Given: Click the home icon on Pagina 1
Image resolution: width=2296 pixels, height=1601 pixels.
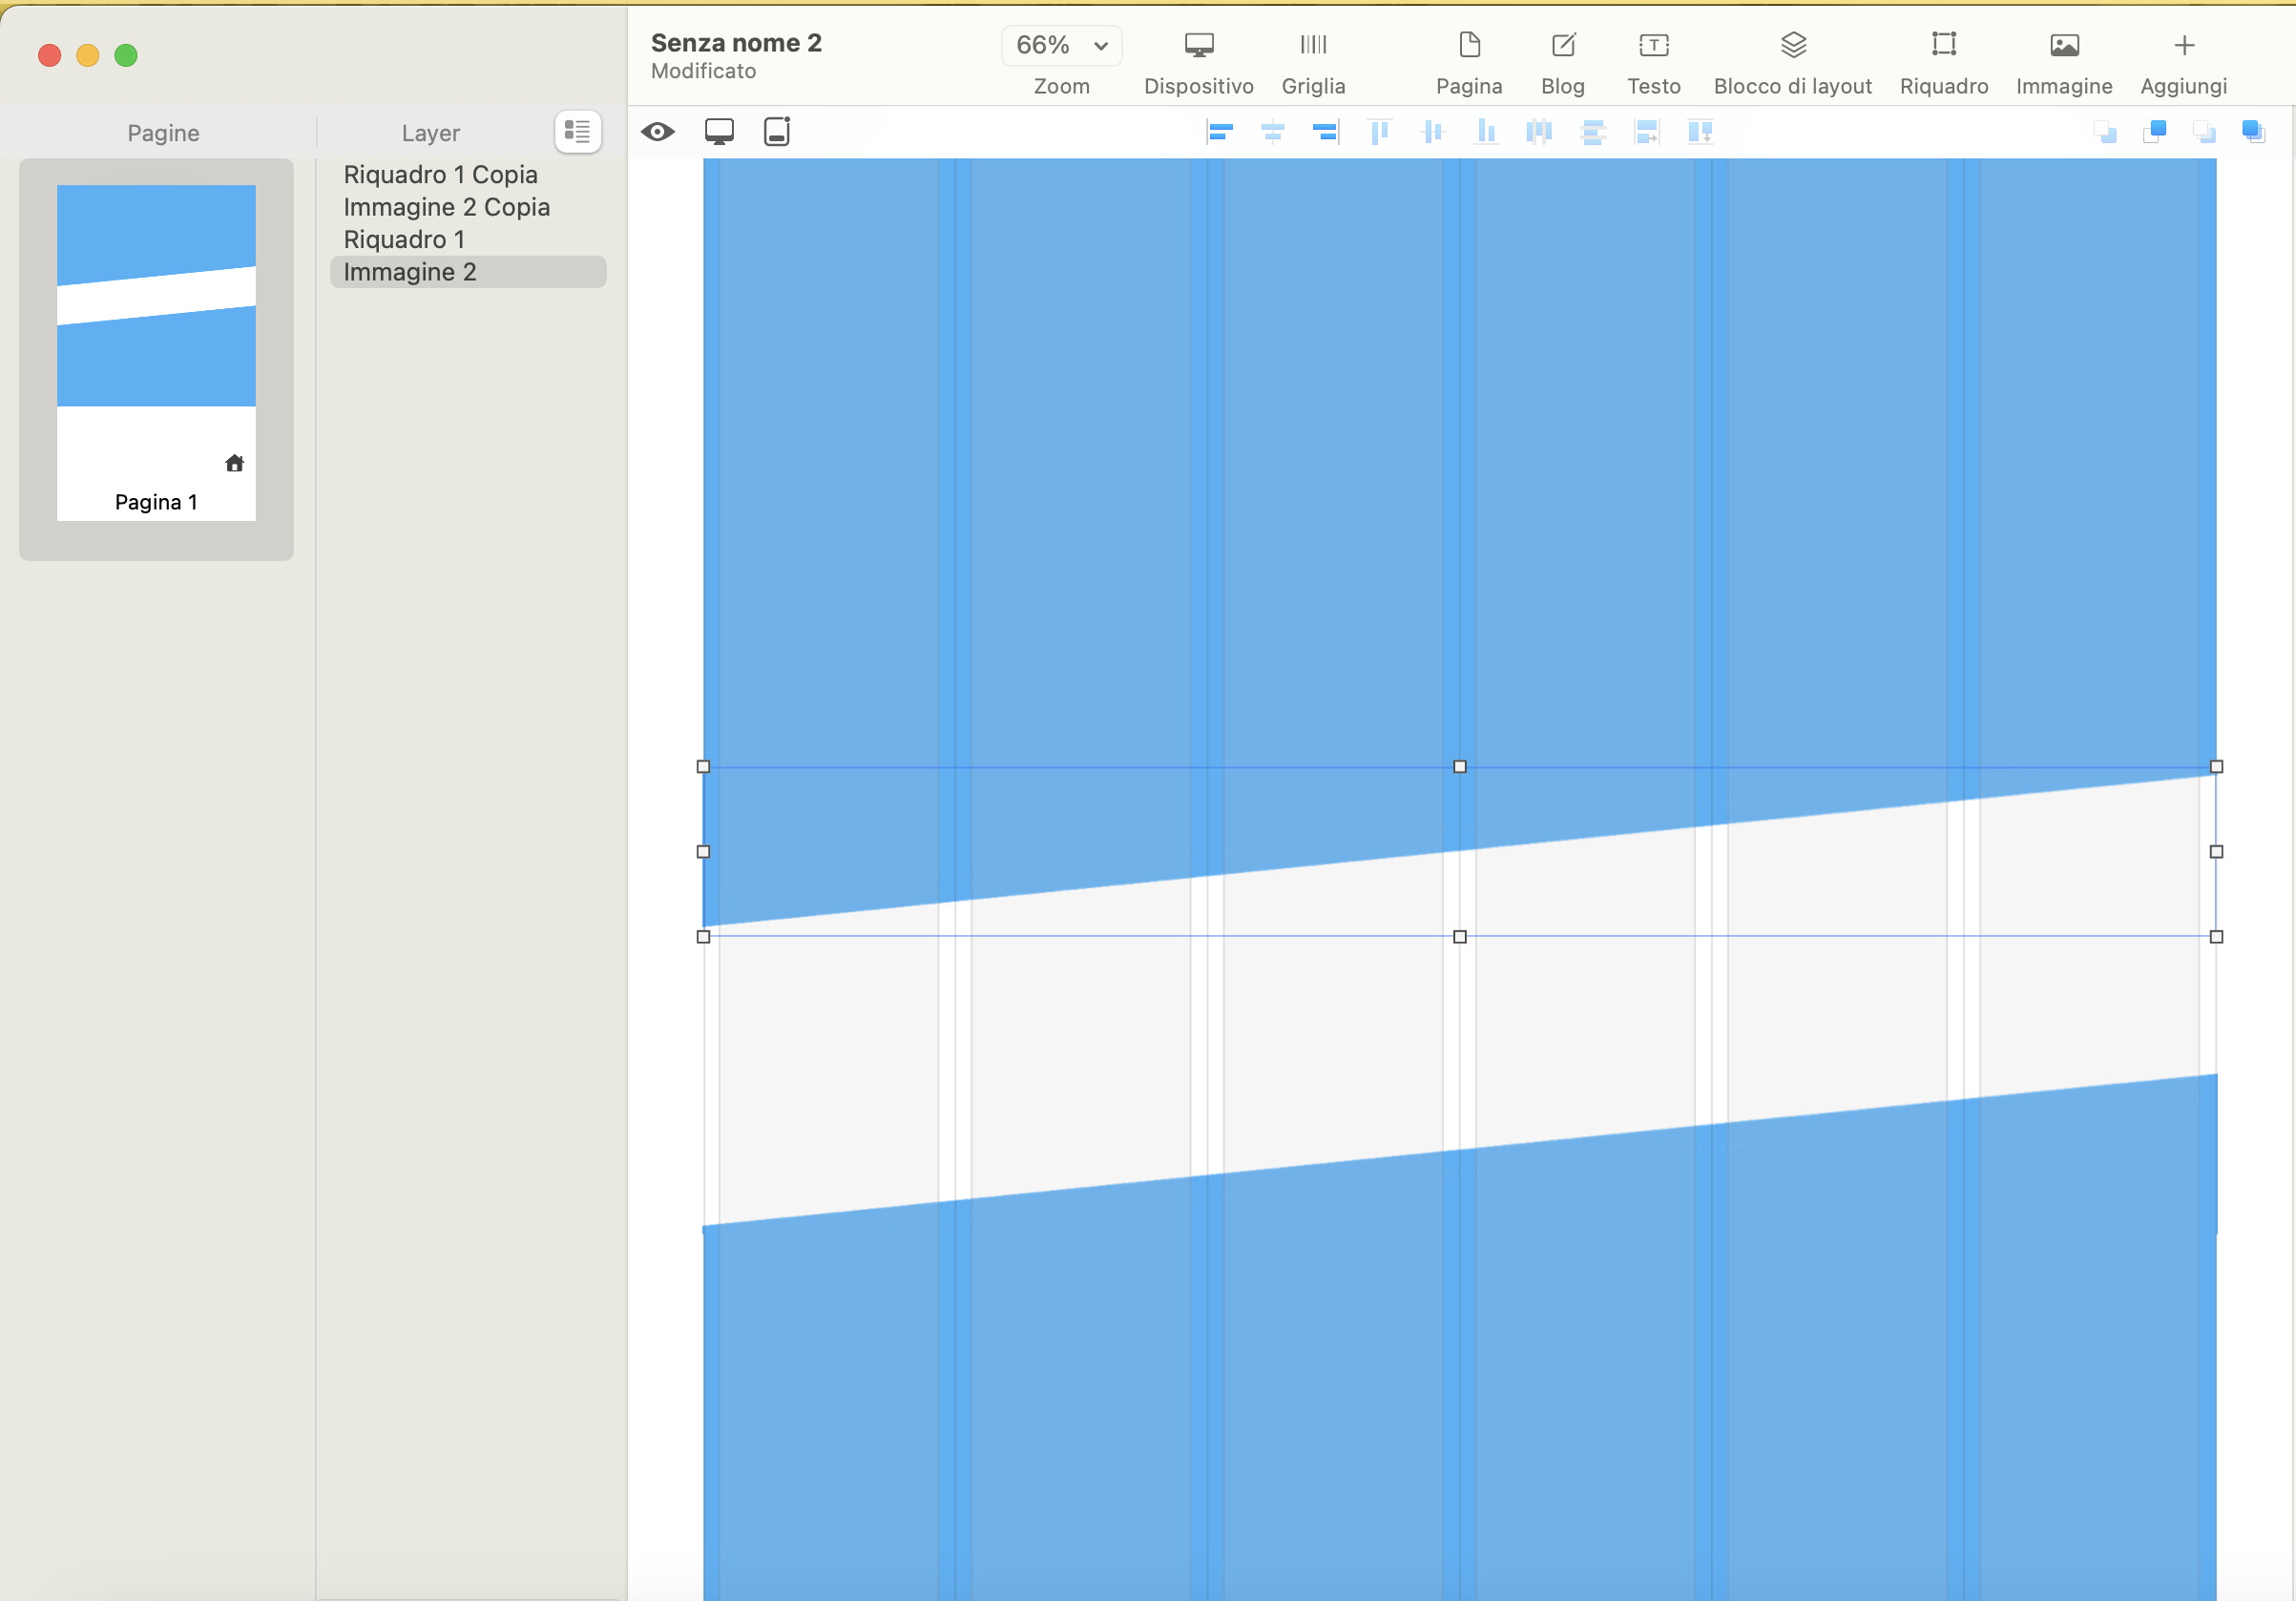Looking at the screenshot, I should pyautogui.click(x=235, y=463).
